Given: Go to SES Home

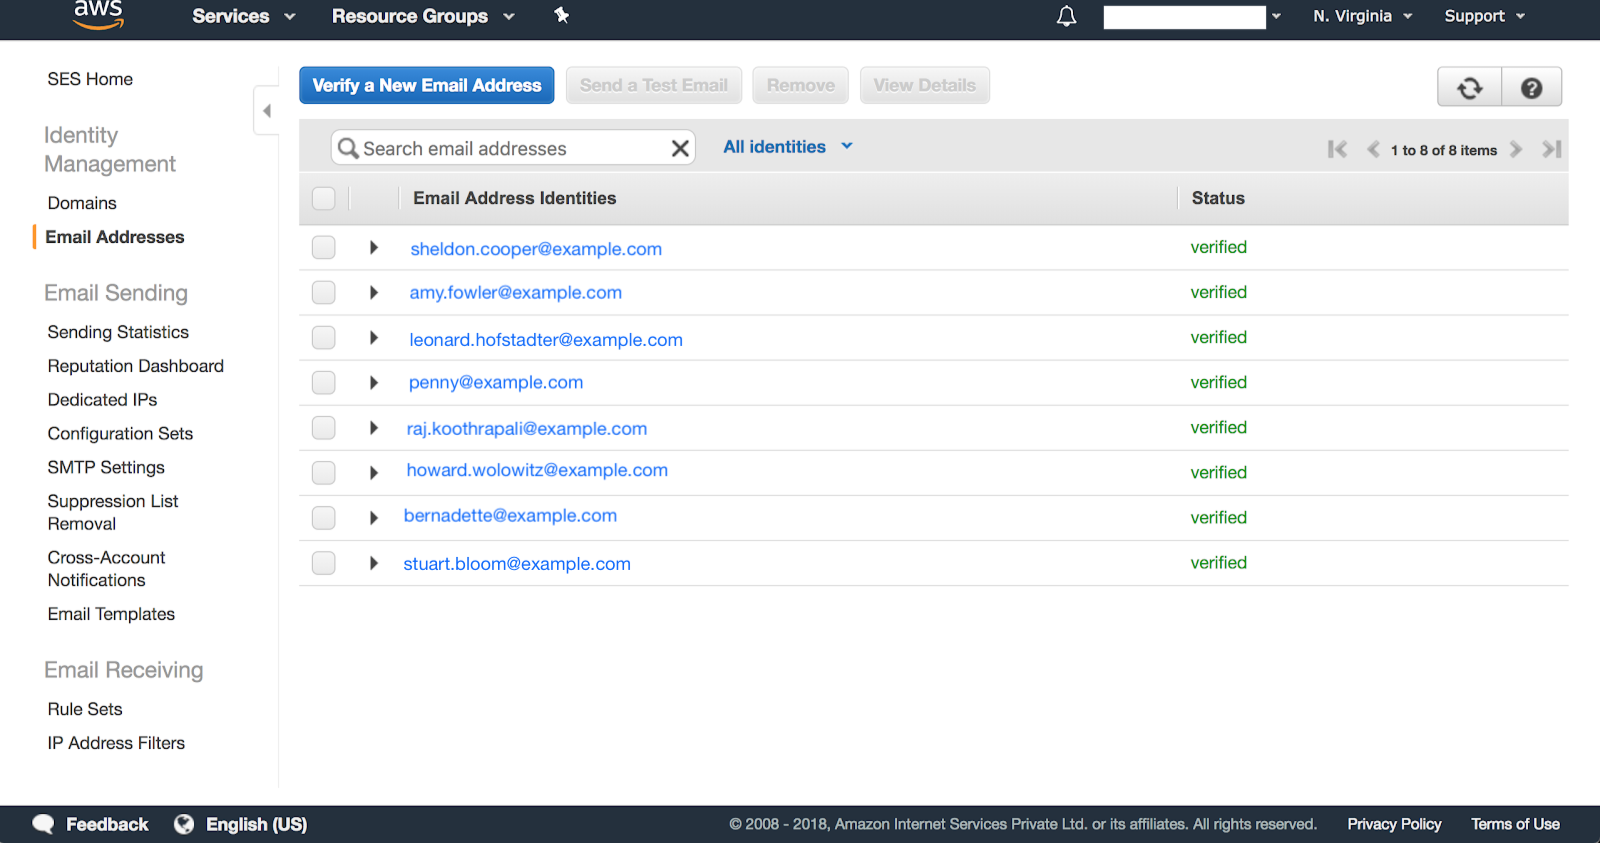Looking at the screenshot, I should click(90, 79).
